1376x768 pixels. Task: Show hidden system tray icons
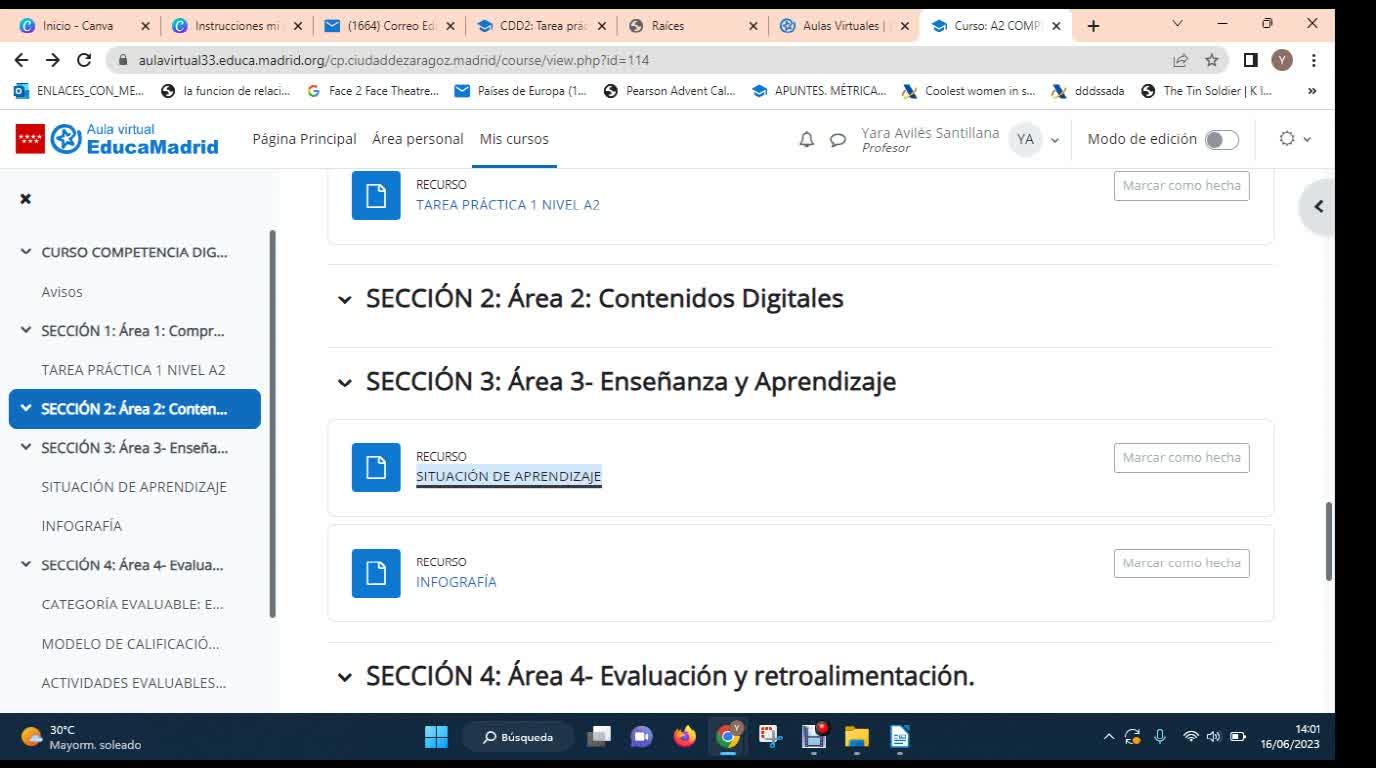[1108, 738]
